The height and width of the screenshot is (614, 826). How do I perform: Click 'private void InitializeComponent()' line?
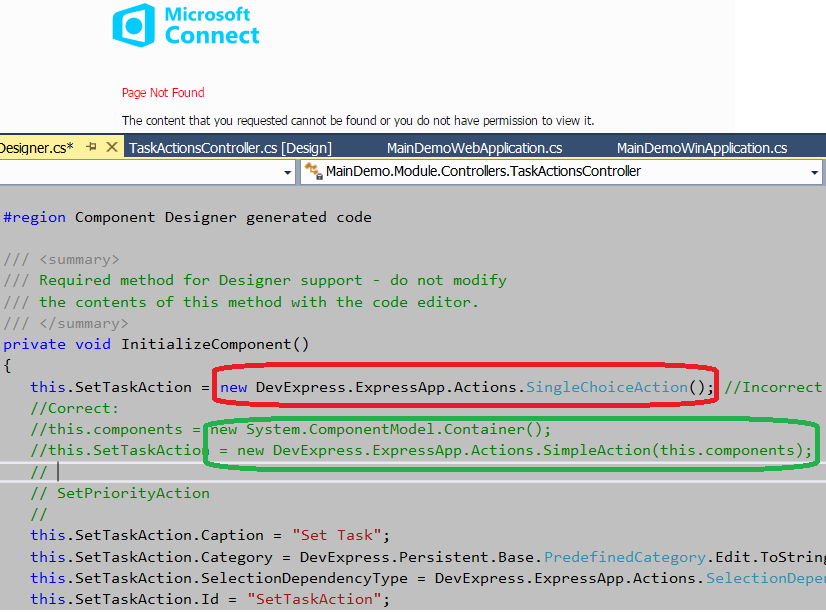pyautogui.click(x=156, y=344)
